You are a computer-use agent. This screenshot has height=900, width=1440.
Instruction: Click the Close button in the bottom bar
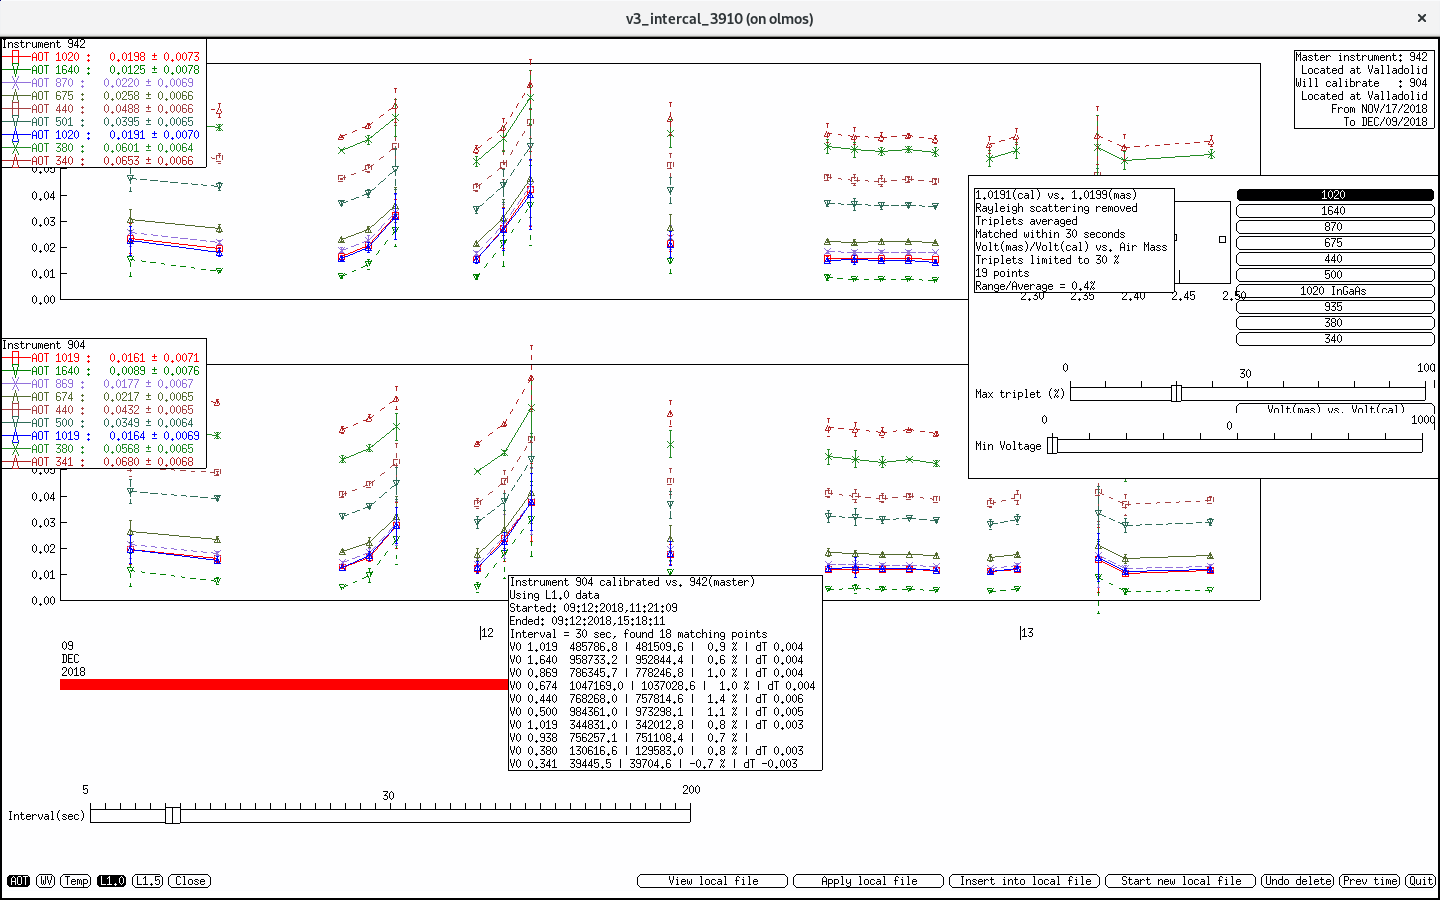click(190, 881)
